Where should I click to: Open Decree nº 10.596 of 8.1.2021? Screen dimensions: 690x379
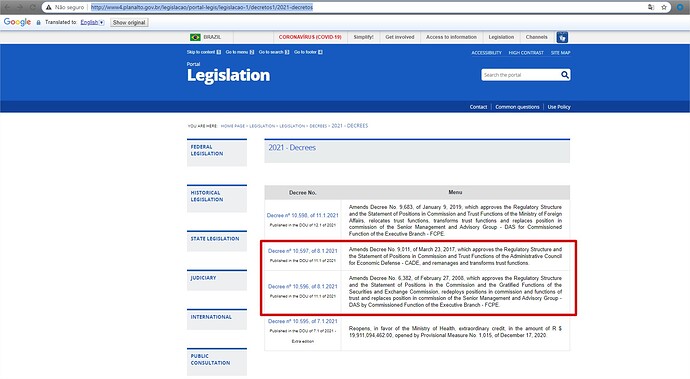click(303, 287)
